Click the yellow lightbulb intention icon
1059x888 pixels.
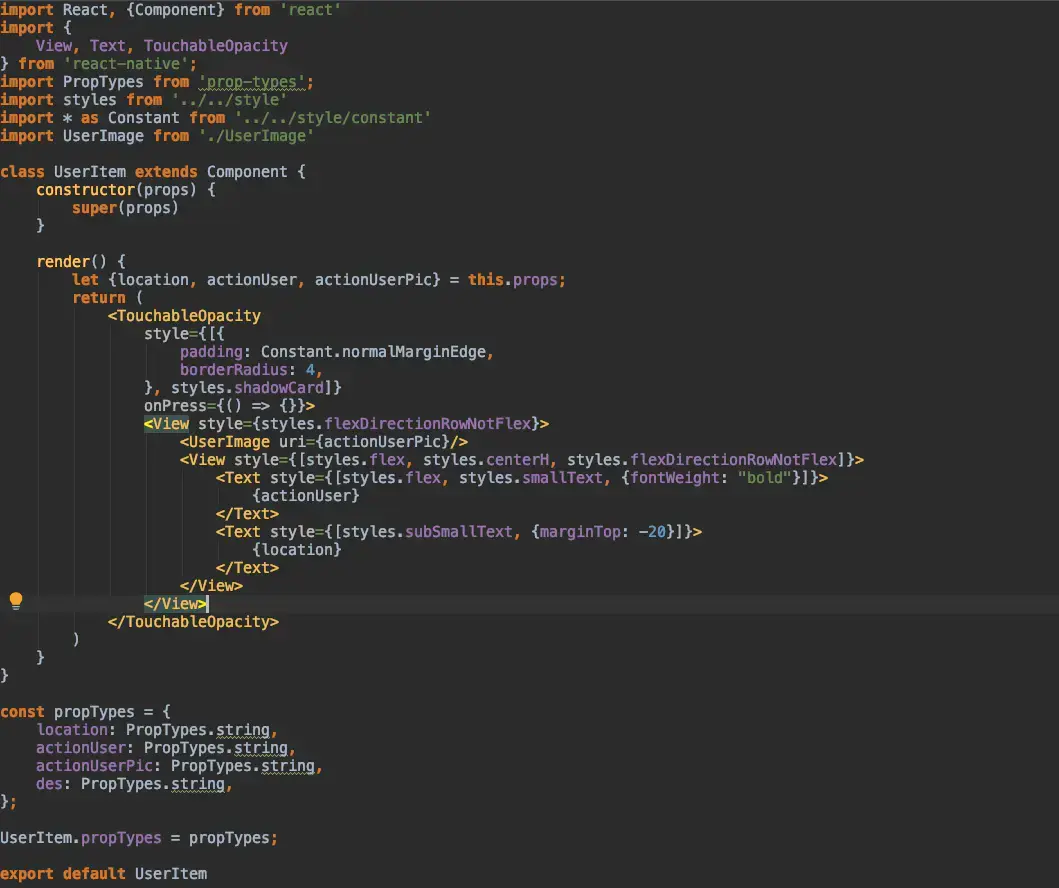(15, 600)
